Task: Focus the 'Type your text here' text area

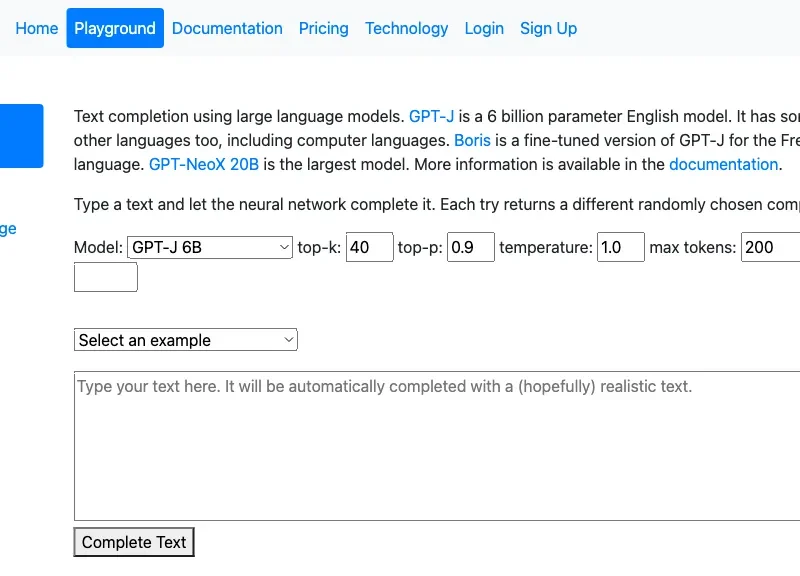Action: 437,445
